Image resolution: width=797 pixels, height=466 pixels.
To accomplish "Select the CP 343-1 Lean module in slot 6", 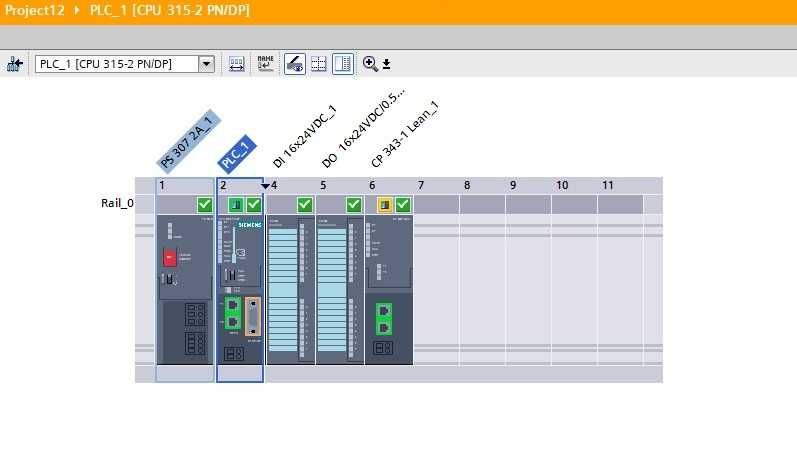I will [x=389, y=290].
